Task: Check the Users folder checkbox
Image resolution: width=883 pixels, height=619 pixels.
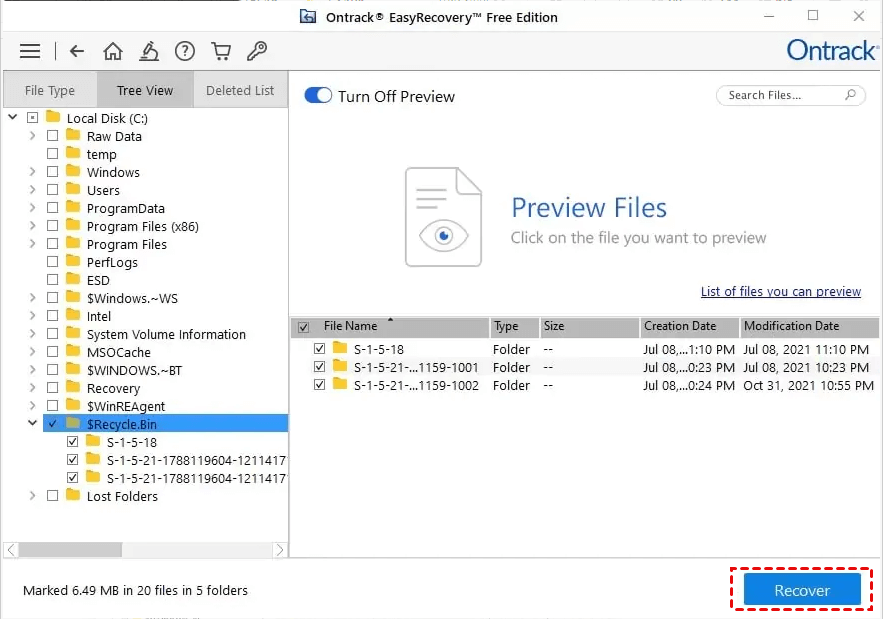Action: click(52, 190)
